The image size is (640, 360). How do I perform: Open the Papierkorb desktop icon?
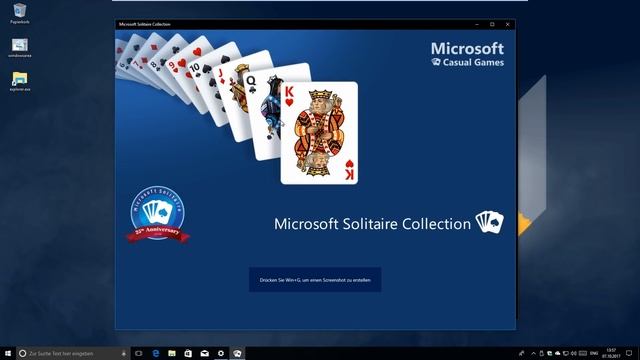(x=20, y=13)
